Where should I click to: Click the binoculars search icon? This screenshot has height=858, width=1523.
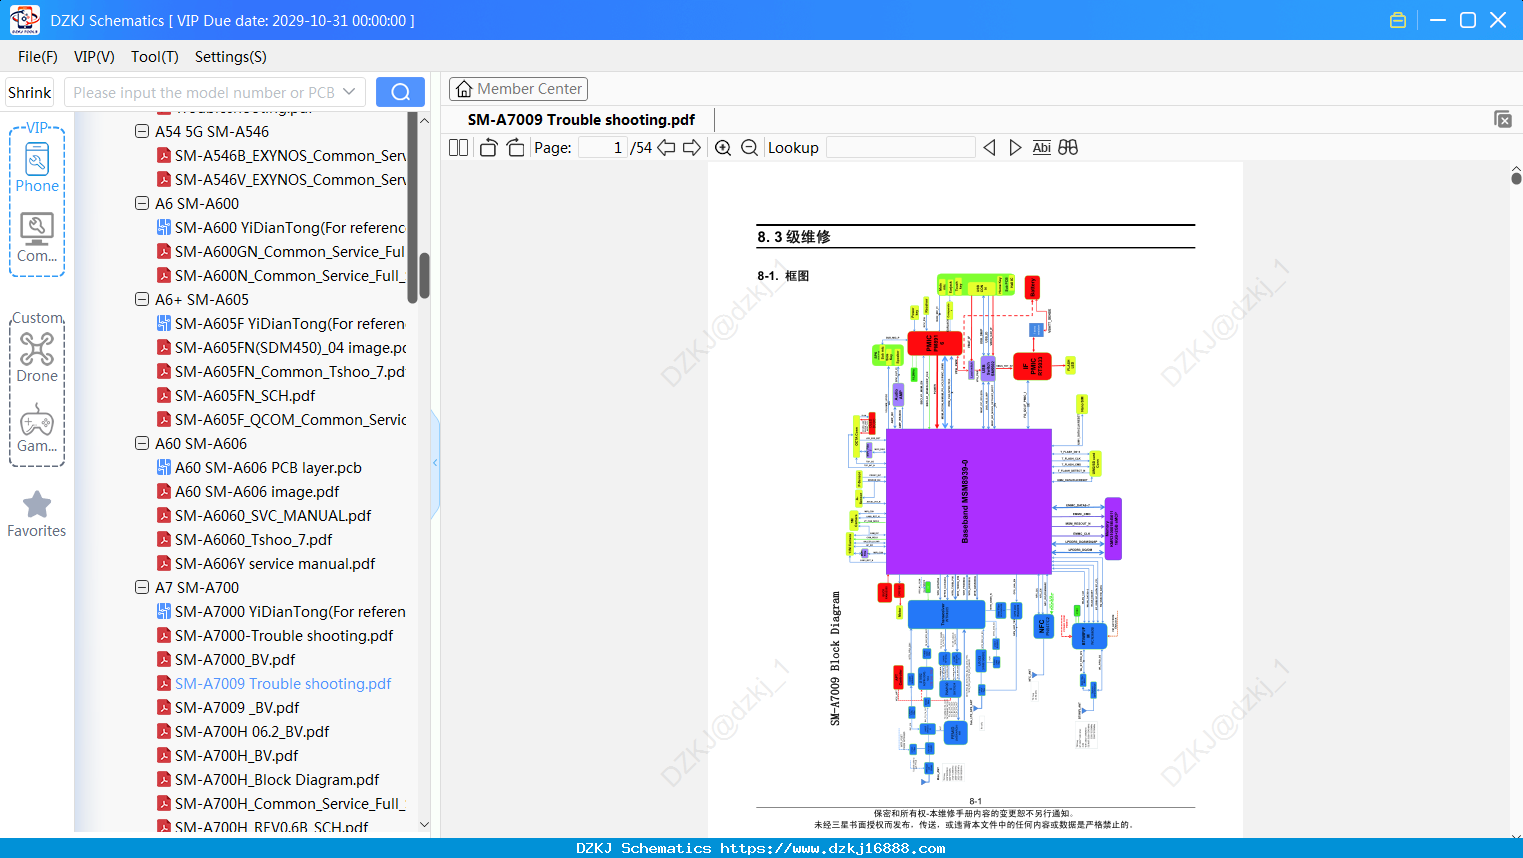(x=1068, y=147)
